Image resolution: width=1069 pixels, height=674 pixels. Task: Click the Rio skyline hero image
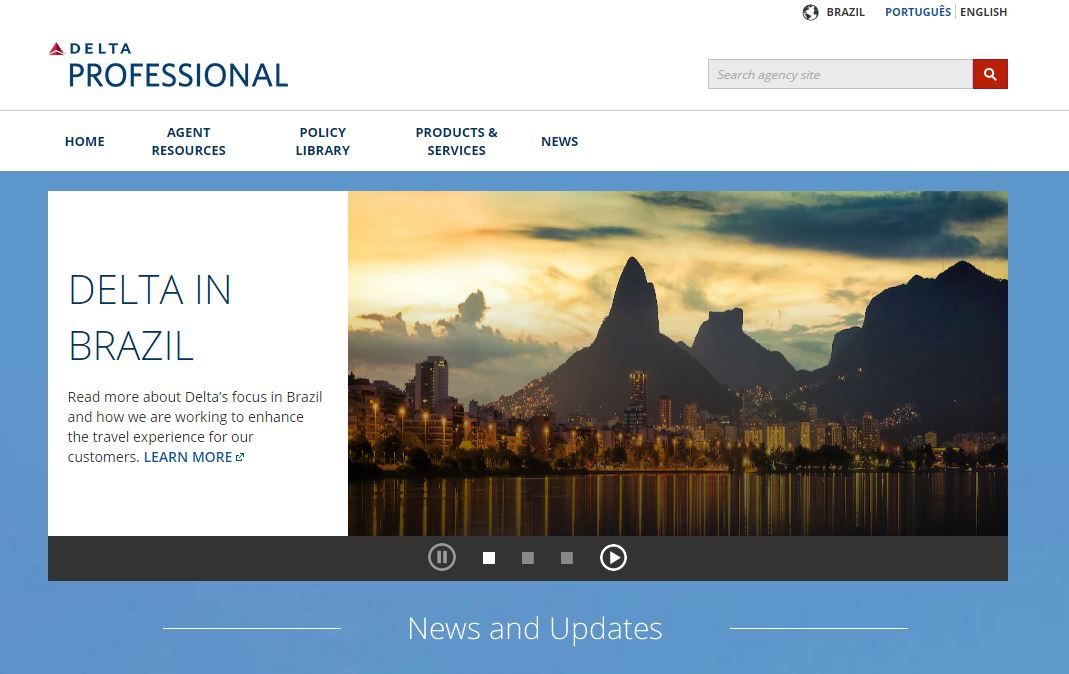pos(677,363)
